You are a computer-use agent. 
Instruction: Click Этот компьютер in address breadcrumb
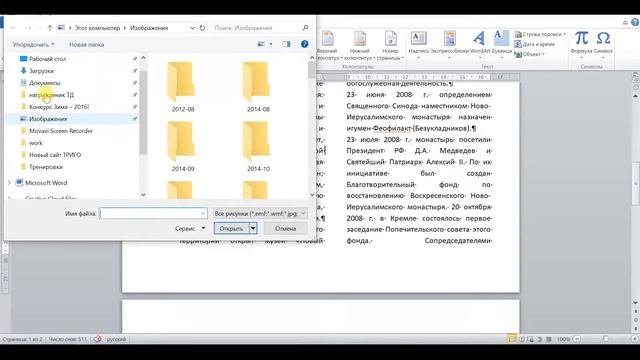pos(97,28)
